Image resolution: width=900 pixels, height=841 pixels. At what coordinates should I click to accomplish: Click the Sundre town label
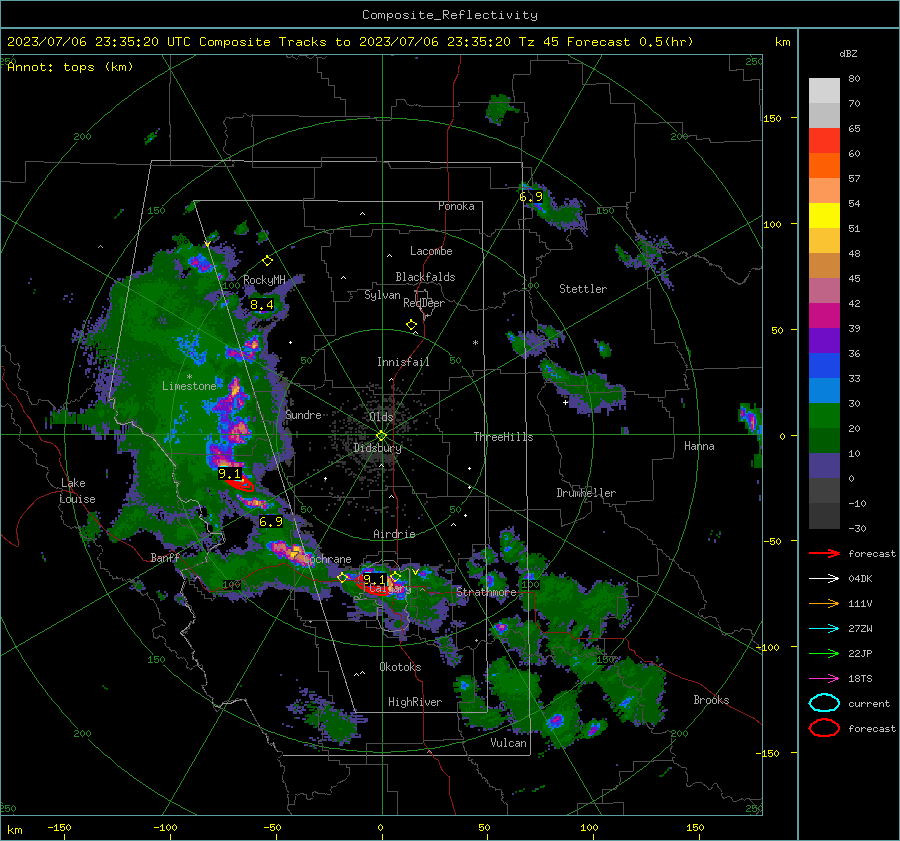303,414
